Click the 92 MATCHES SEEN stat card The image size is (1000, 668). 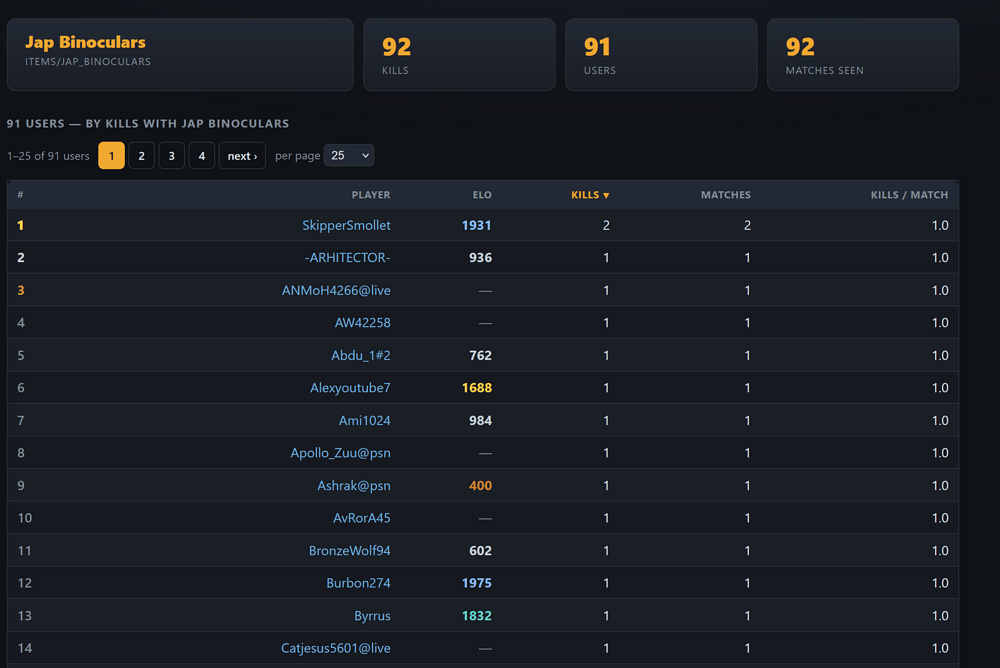[863, 54]
